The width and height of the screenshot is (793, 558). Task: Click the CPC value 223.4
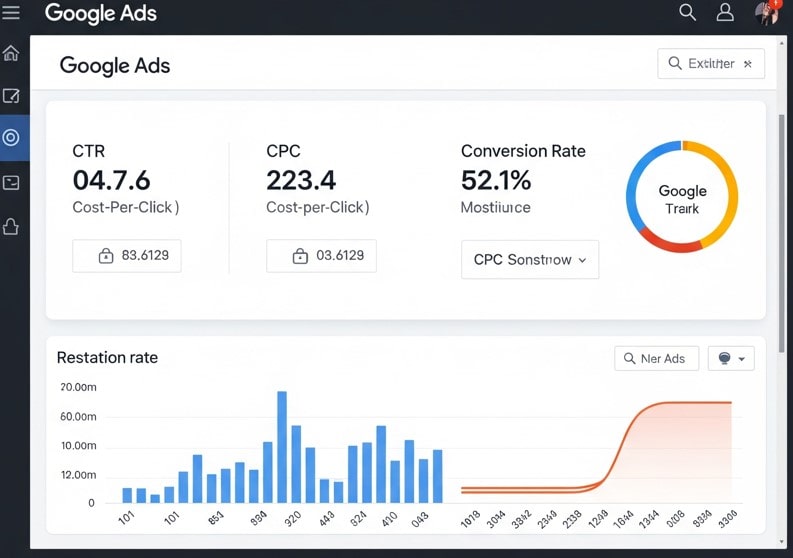click(x=301, y=181)
